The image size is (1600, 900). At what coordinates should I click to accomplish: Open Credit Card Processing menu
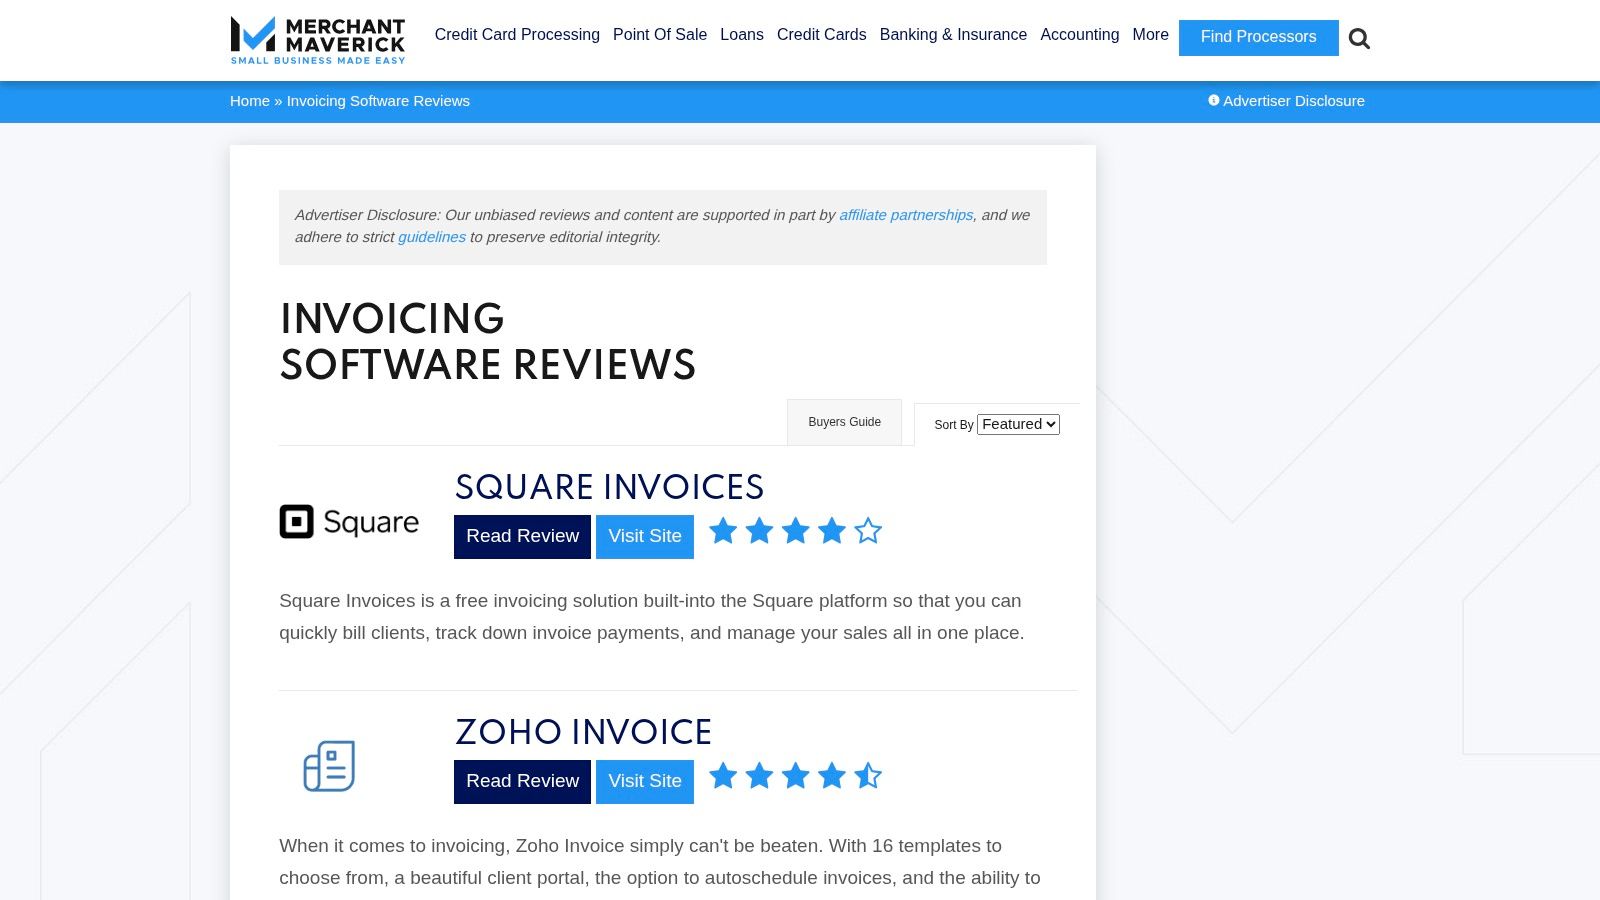click(x=517, y=34)
